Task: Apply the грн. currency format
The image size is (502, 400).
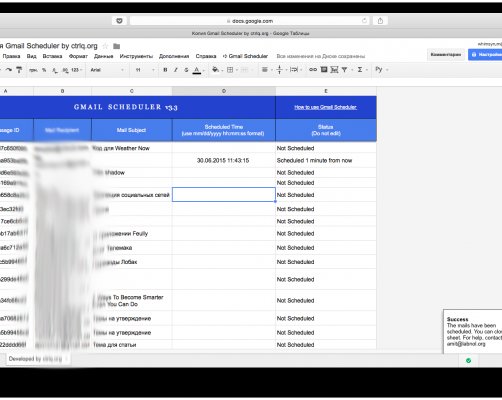Action: pyautogui.click(x=33, y=70)
